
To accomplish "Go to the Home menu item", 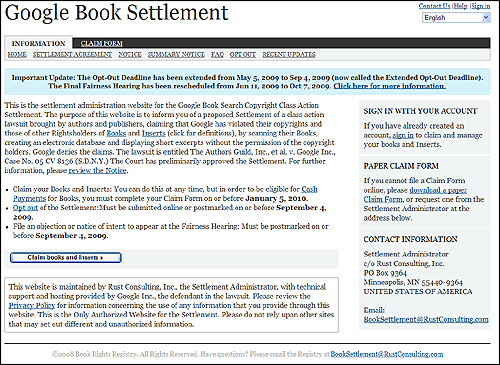I will (x=17, y=54).
